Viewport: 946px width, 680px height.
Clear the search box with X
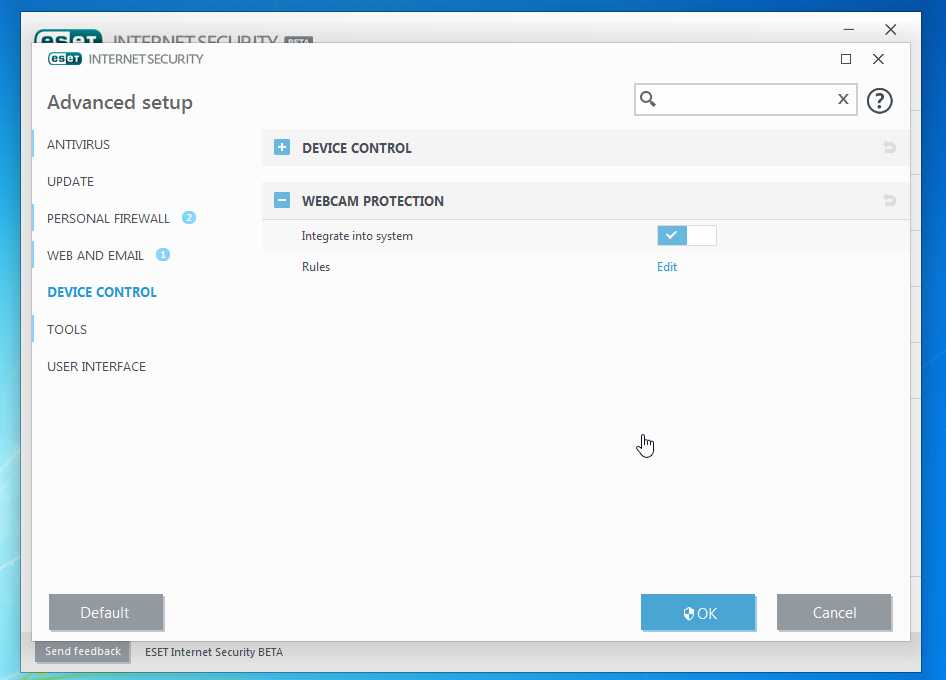coord(843,99)
